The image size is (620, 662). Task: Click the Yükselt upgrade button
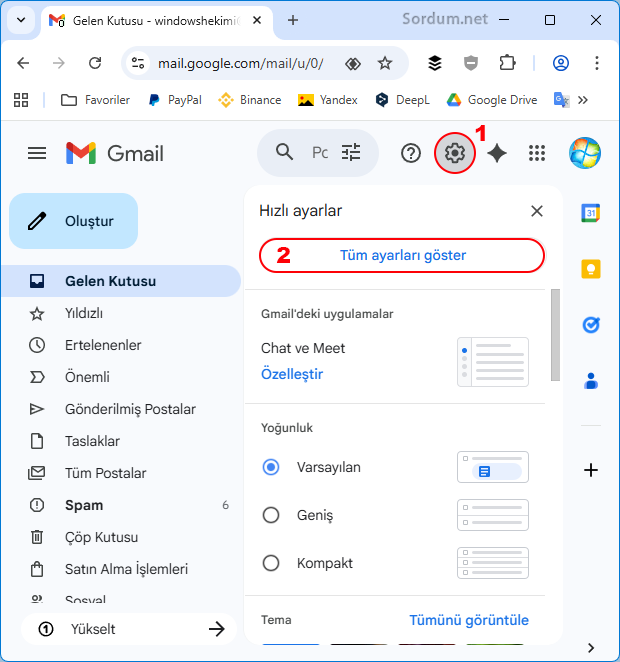click(129, 629)
